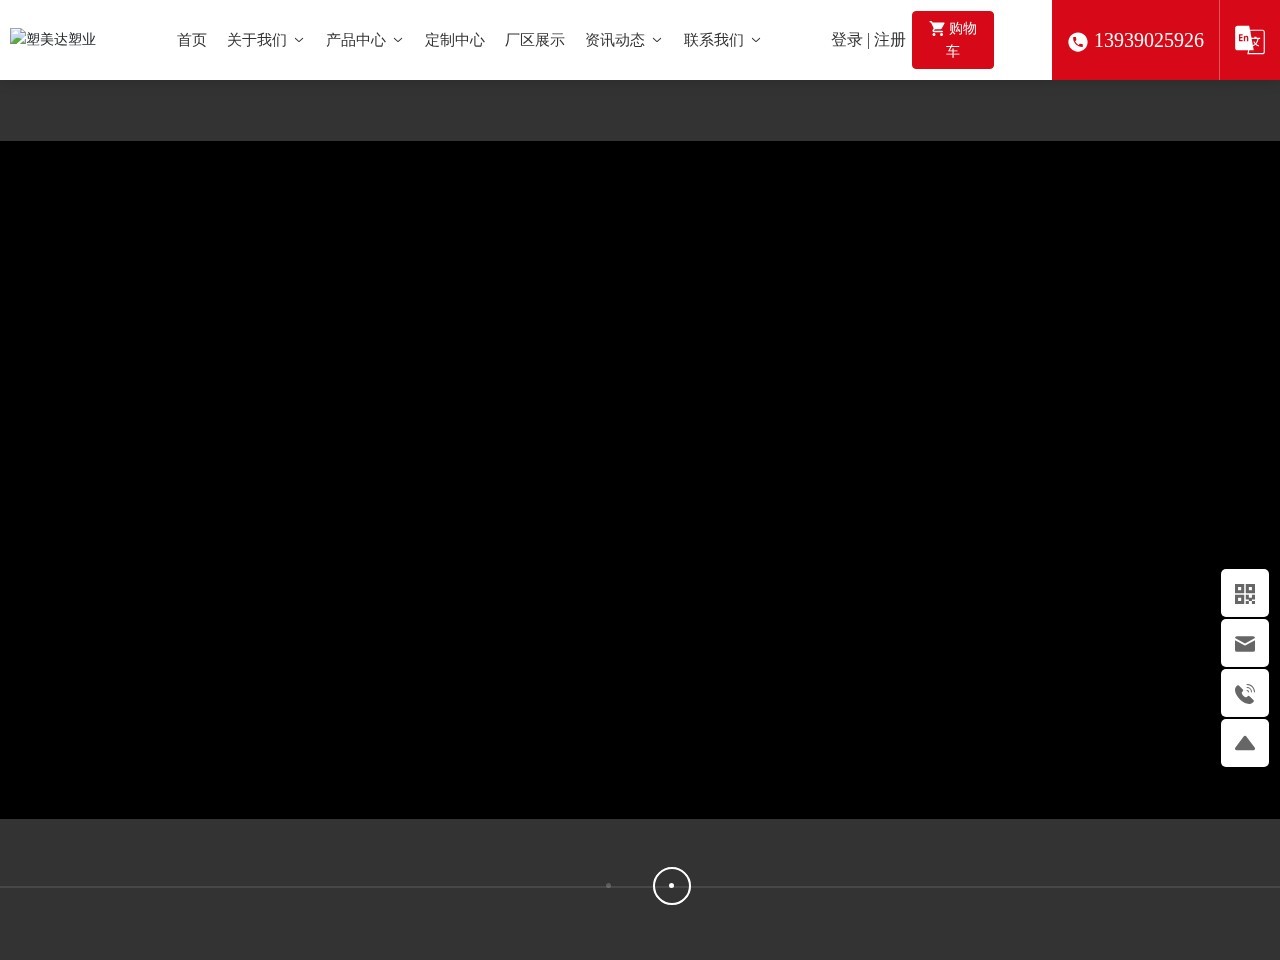Screen dimensions: 1280x960
Task: Click the 登录 link
Action: 847,40
